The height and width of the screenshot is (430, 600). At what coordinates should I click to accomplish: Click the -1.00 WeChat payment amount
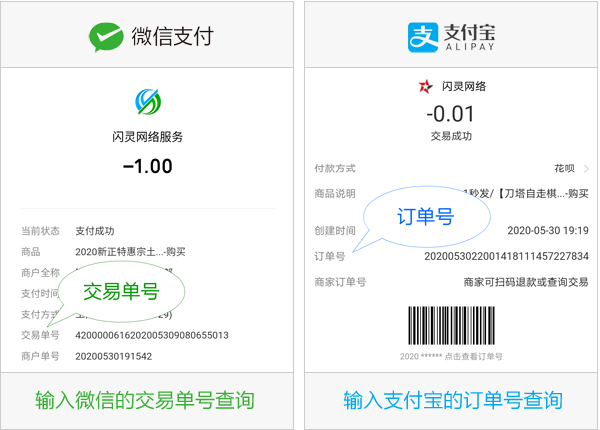click(148, 166)
